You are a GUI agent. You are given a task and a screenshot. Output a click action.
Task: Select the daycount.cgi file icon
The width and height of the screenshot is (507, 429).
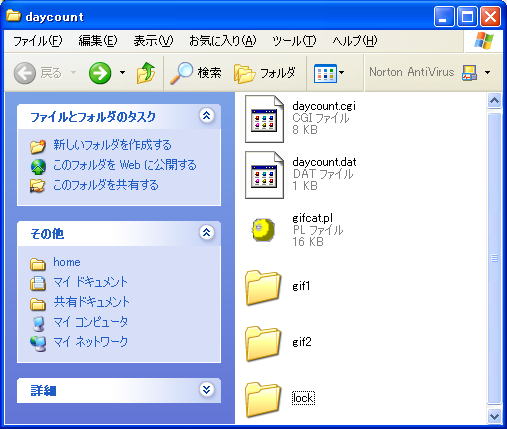click(264, 119)
